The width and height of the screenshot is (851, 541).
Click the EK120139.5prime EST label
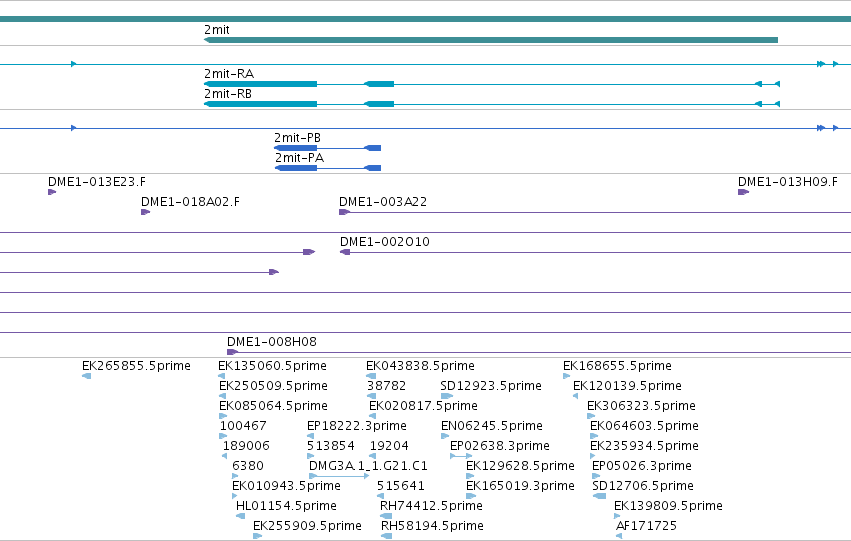pyautogui.click(x=627, y=386)
